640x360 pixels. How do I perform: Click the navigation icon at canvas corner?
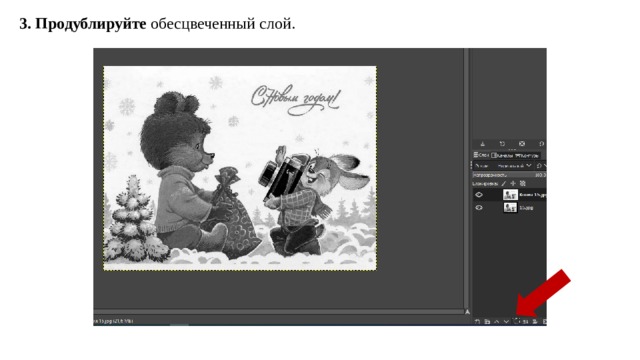467,312
